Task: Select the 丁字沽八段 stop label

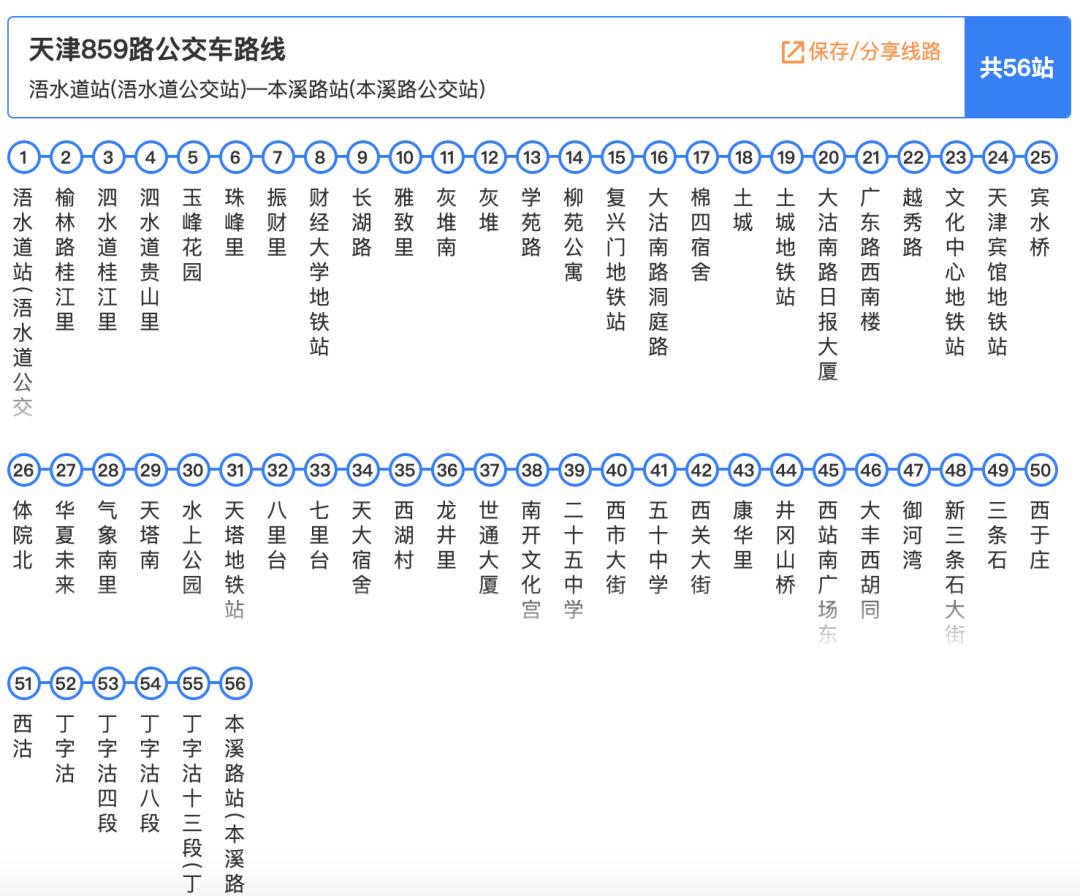Action: click(x=150, y=773)
